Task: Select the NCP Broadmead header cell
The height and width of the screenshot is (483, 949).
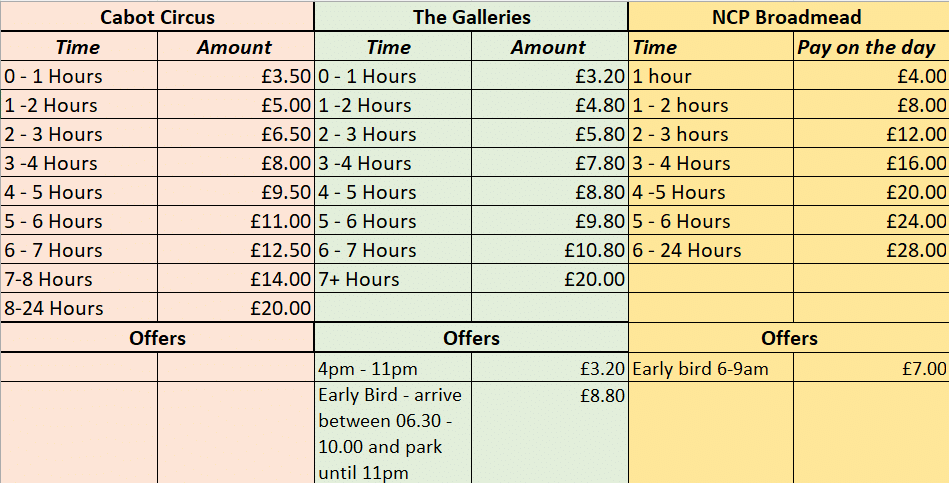Action: click(x=788, y=17)
